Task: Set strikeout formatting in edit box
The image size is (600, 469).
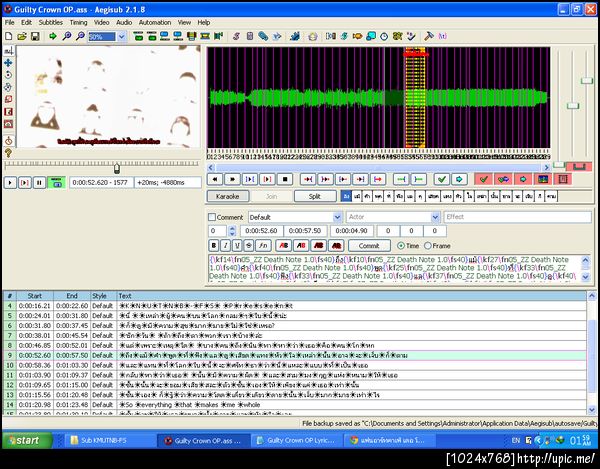Action: (249, 246)
